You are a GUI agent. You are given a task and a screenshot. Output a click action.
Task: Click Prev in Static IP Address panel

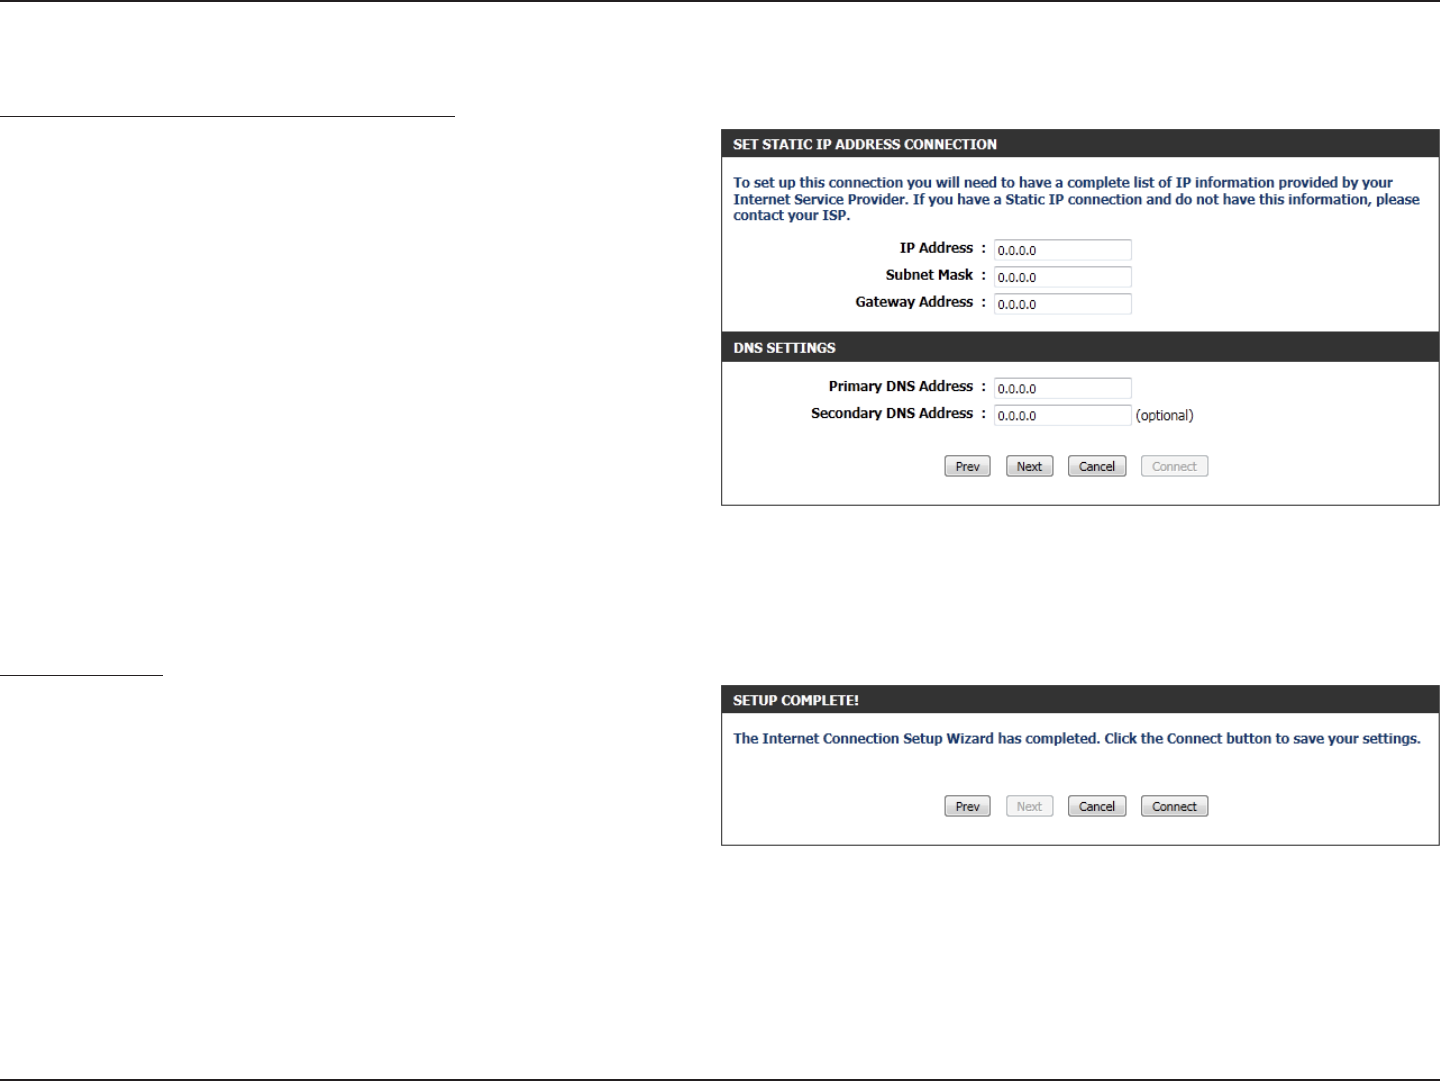[967, 467]
